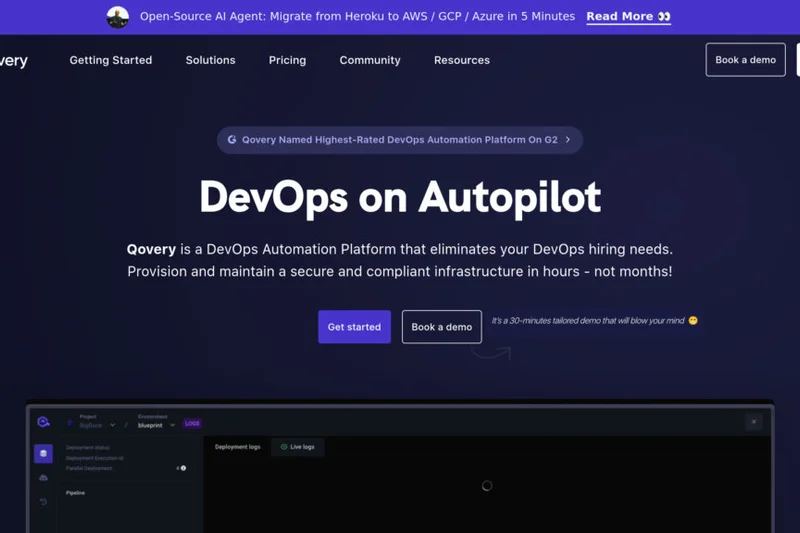Click the cloud icon in the console sidebar
The width and height of the screenshot is (800, 533).
(x=43, y=478)
